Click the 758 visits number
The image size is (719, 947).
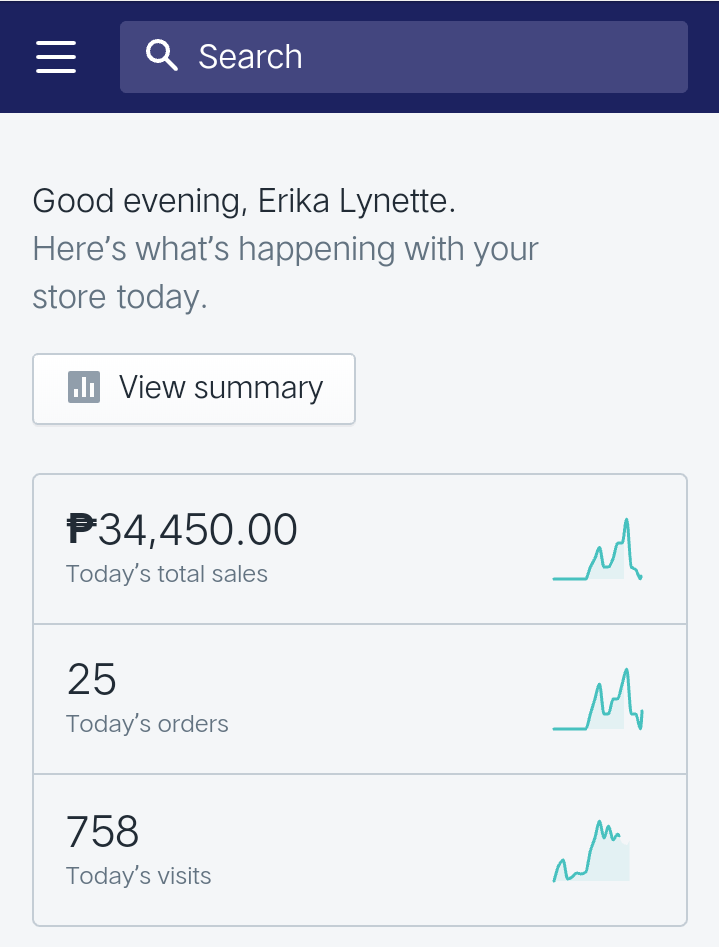coord(102,832)
